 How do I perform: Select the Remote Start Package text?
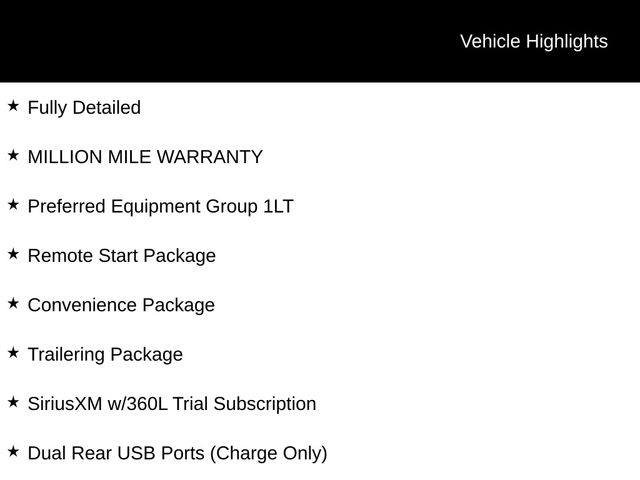(x=121, y=256)
